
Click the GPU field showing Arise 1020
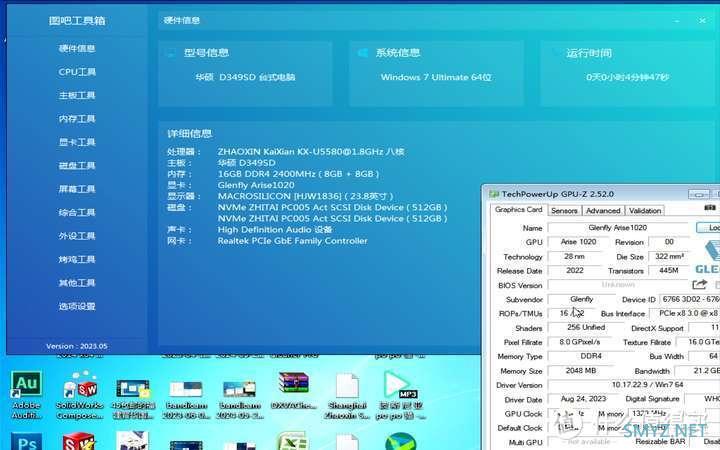(579, 242)
